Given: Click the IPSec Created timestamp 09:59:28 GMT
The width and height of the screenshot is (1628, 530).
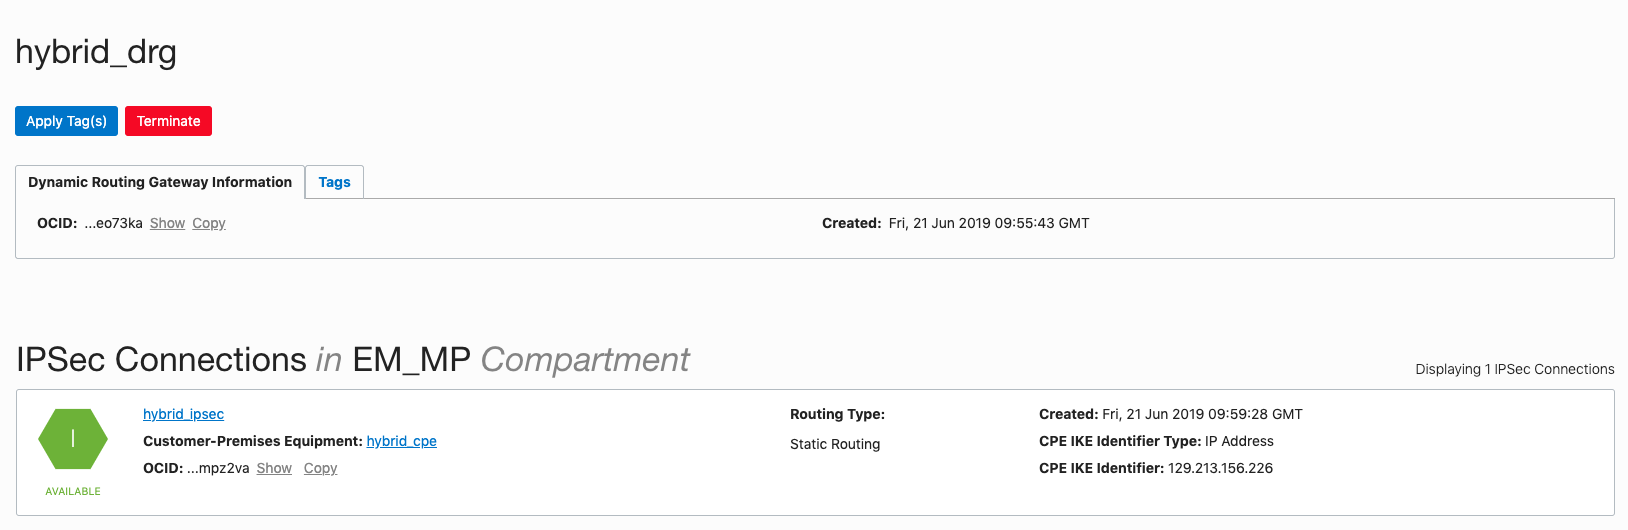Looking at the screenshot, I should pyautogui.click(x=1202, y=414).
